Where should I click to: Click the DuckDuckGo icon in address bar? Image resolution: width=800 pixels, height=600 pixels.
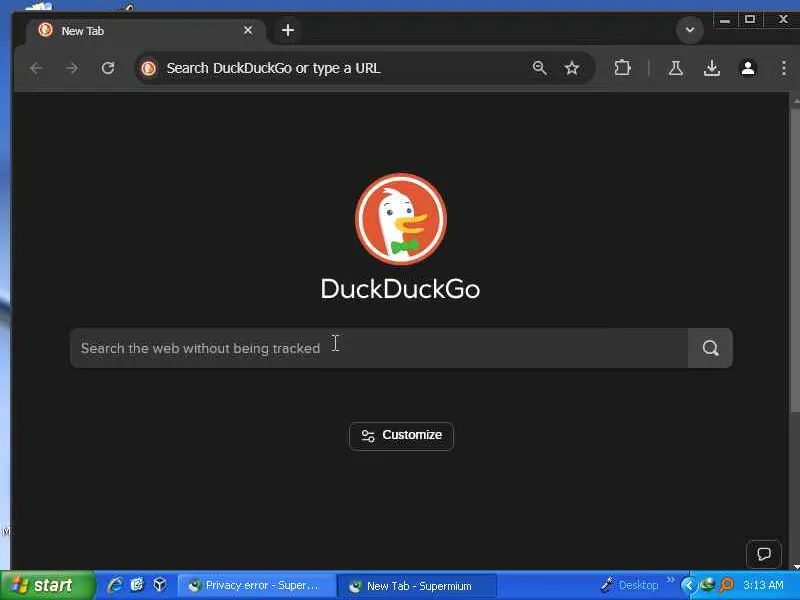coord(148,68)
